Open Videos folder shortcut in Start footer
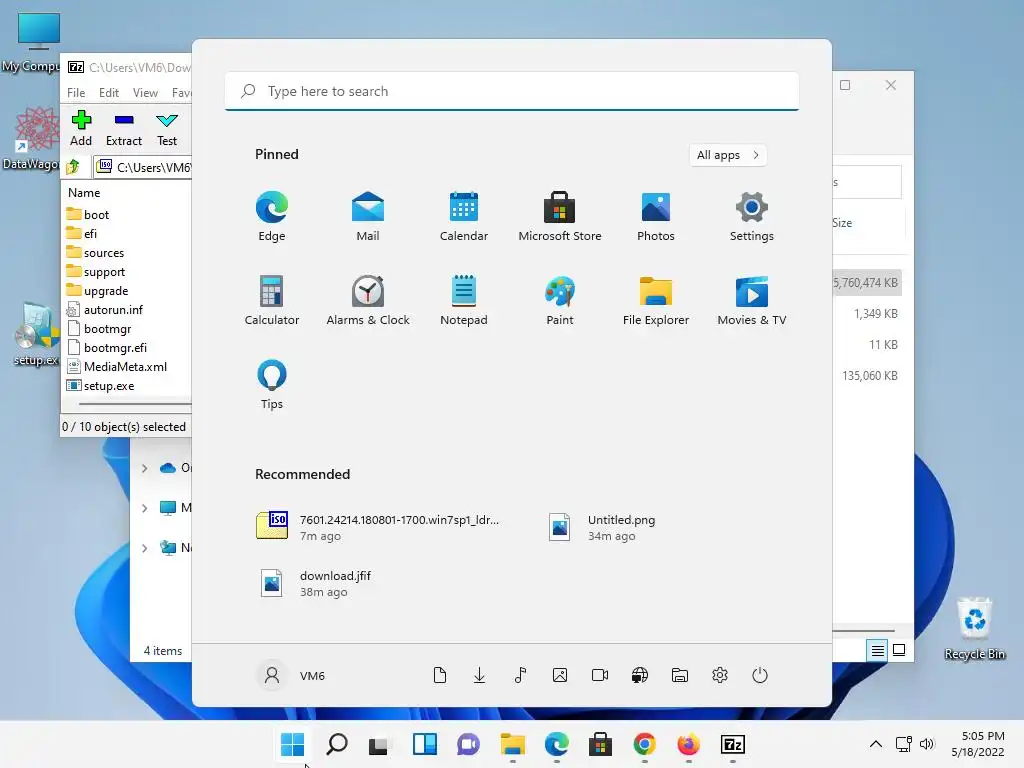The image size is (1024, 768). click(600, 675)
